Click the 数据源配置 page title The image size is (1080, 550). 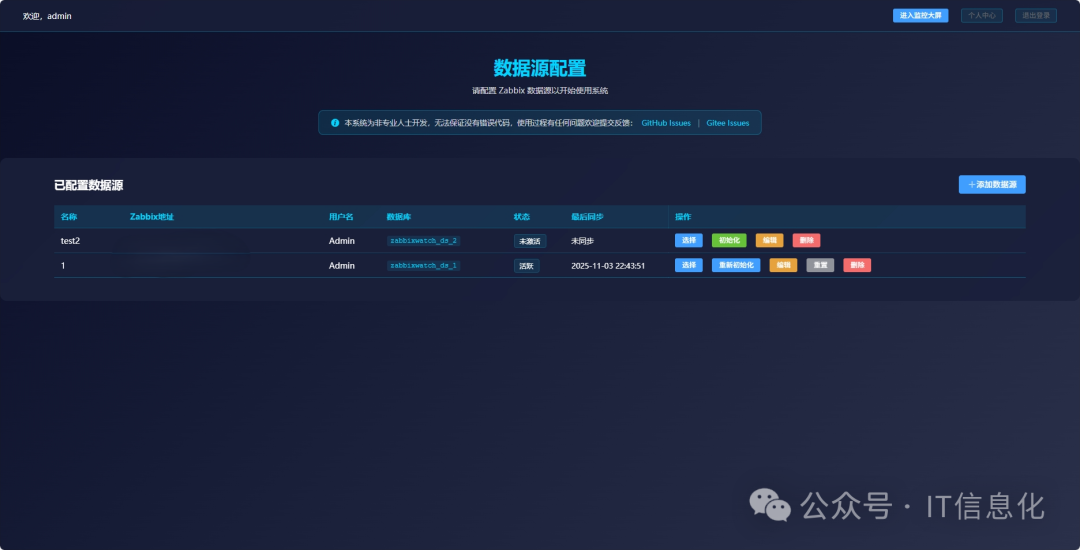coord(540,68)
